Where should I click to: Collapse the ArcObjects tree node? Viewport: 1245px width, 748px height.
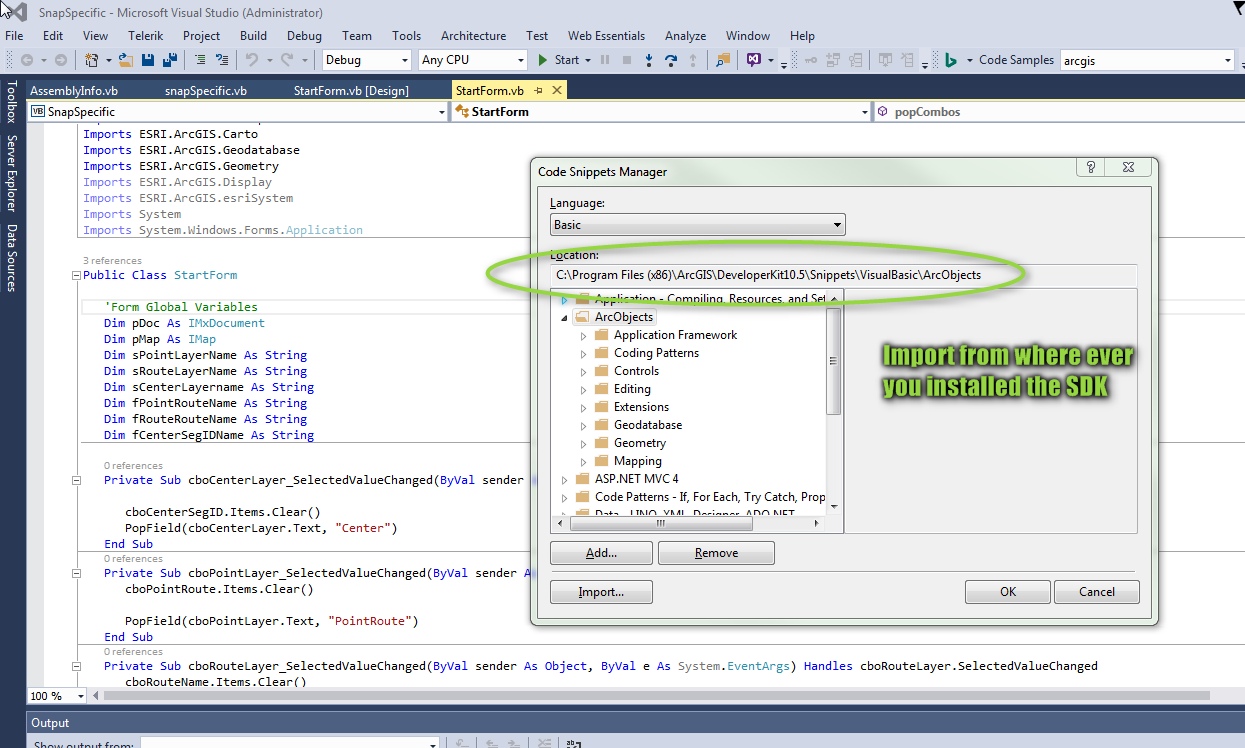[564, 317]
